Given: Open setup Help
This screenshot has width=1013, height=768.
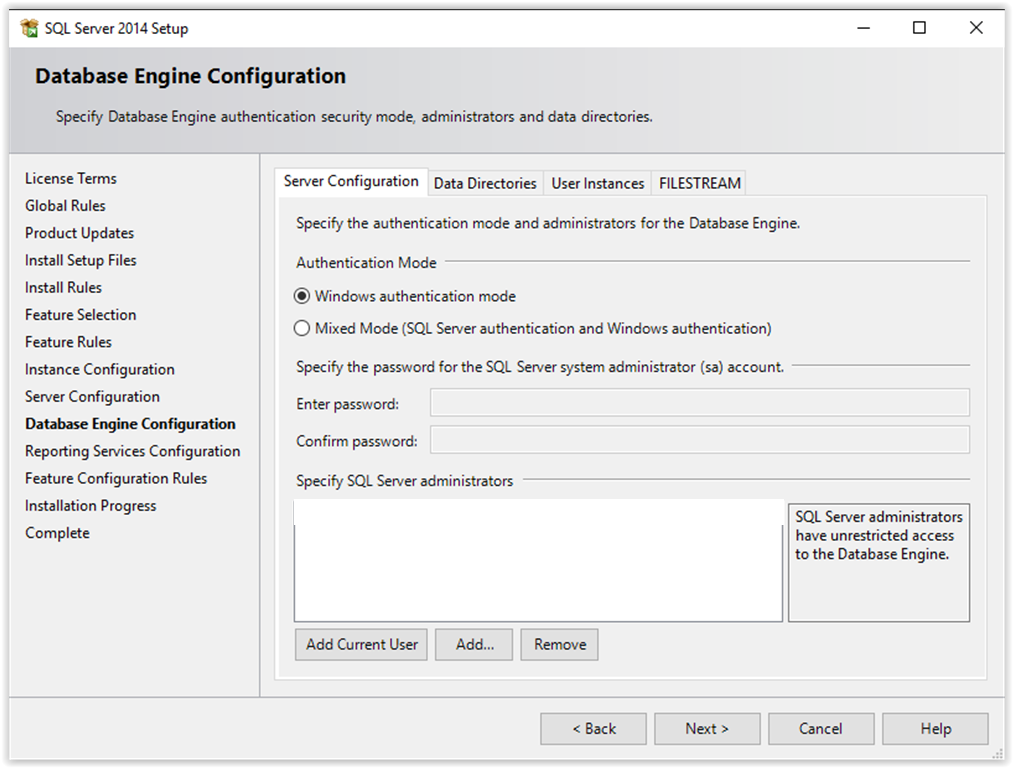Looking at the screenshot, I should click(935, 729).
